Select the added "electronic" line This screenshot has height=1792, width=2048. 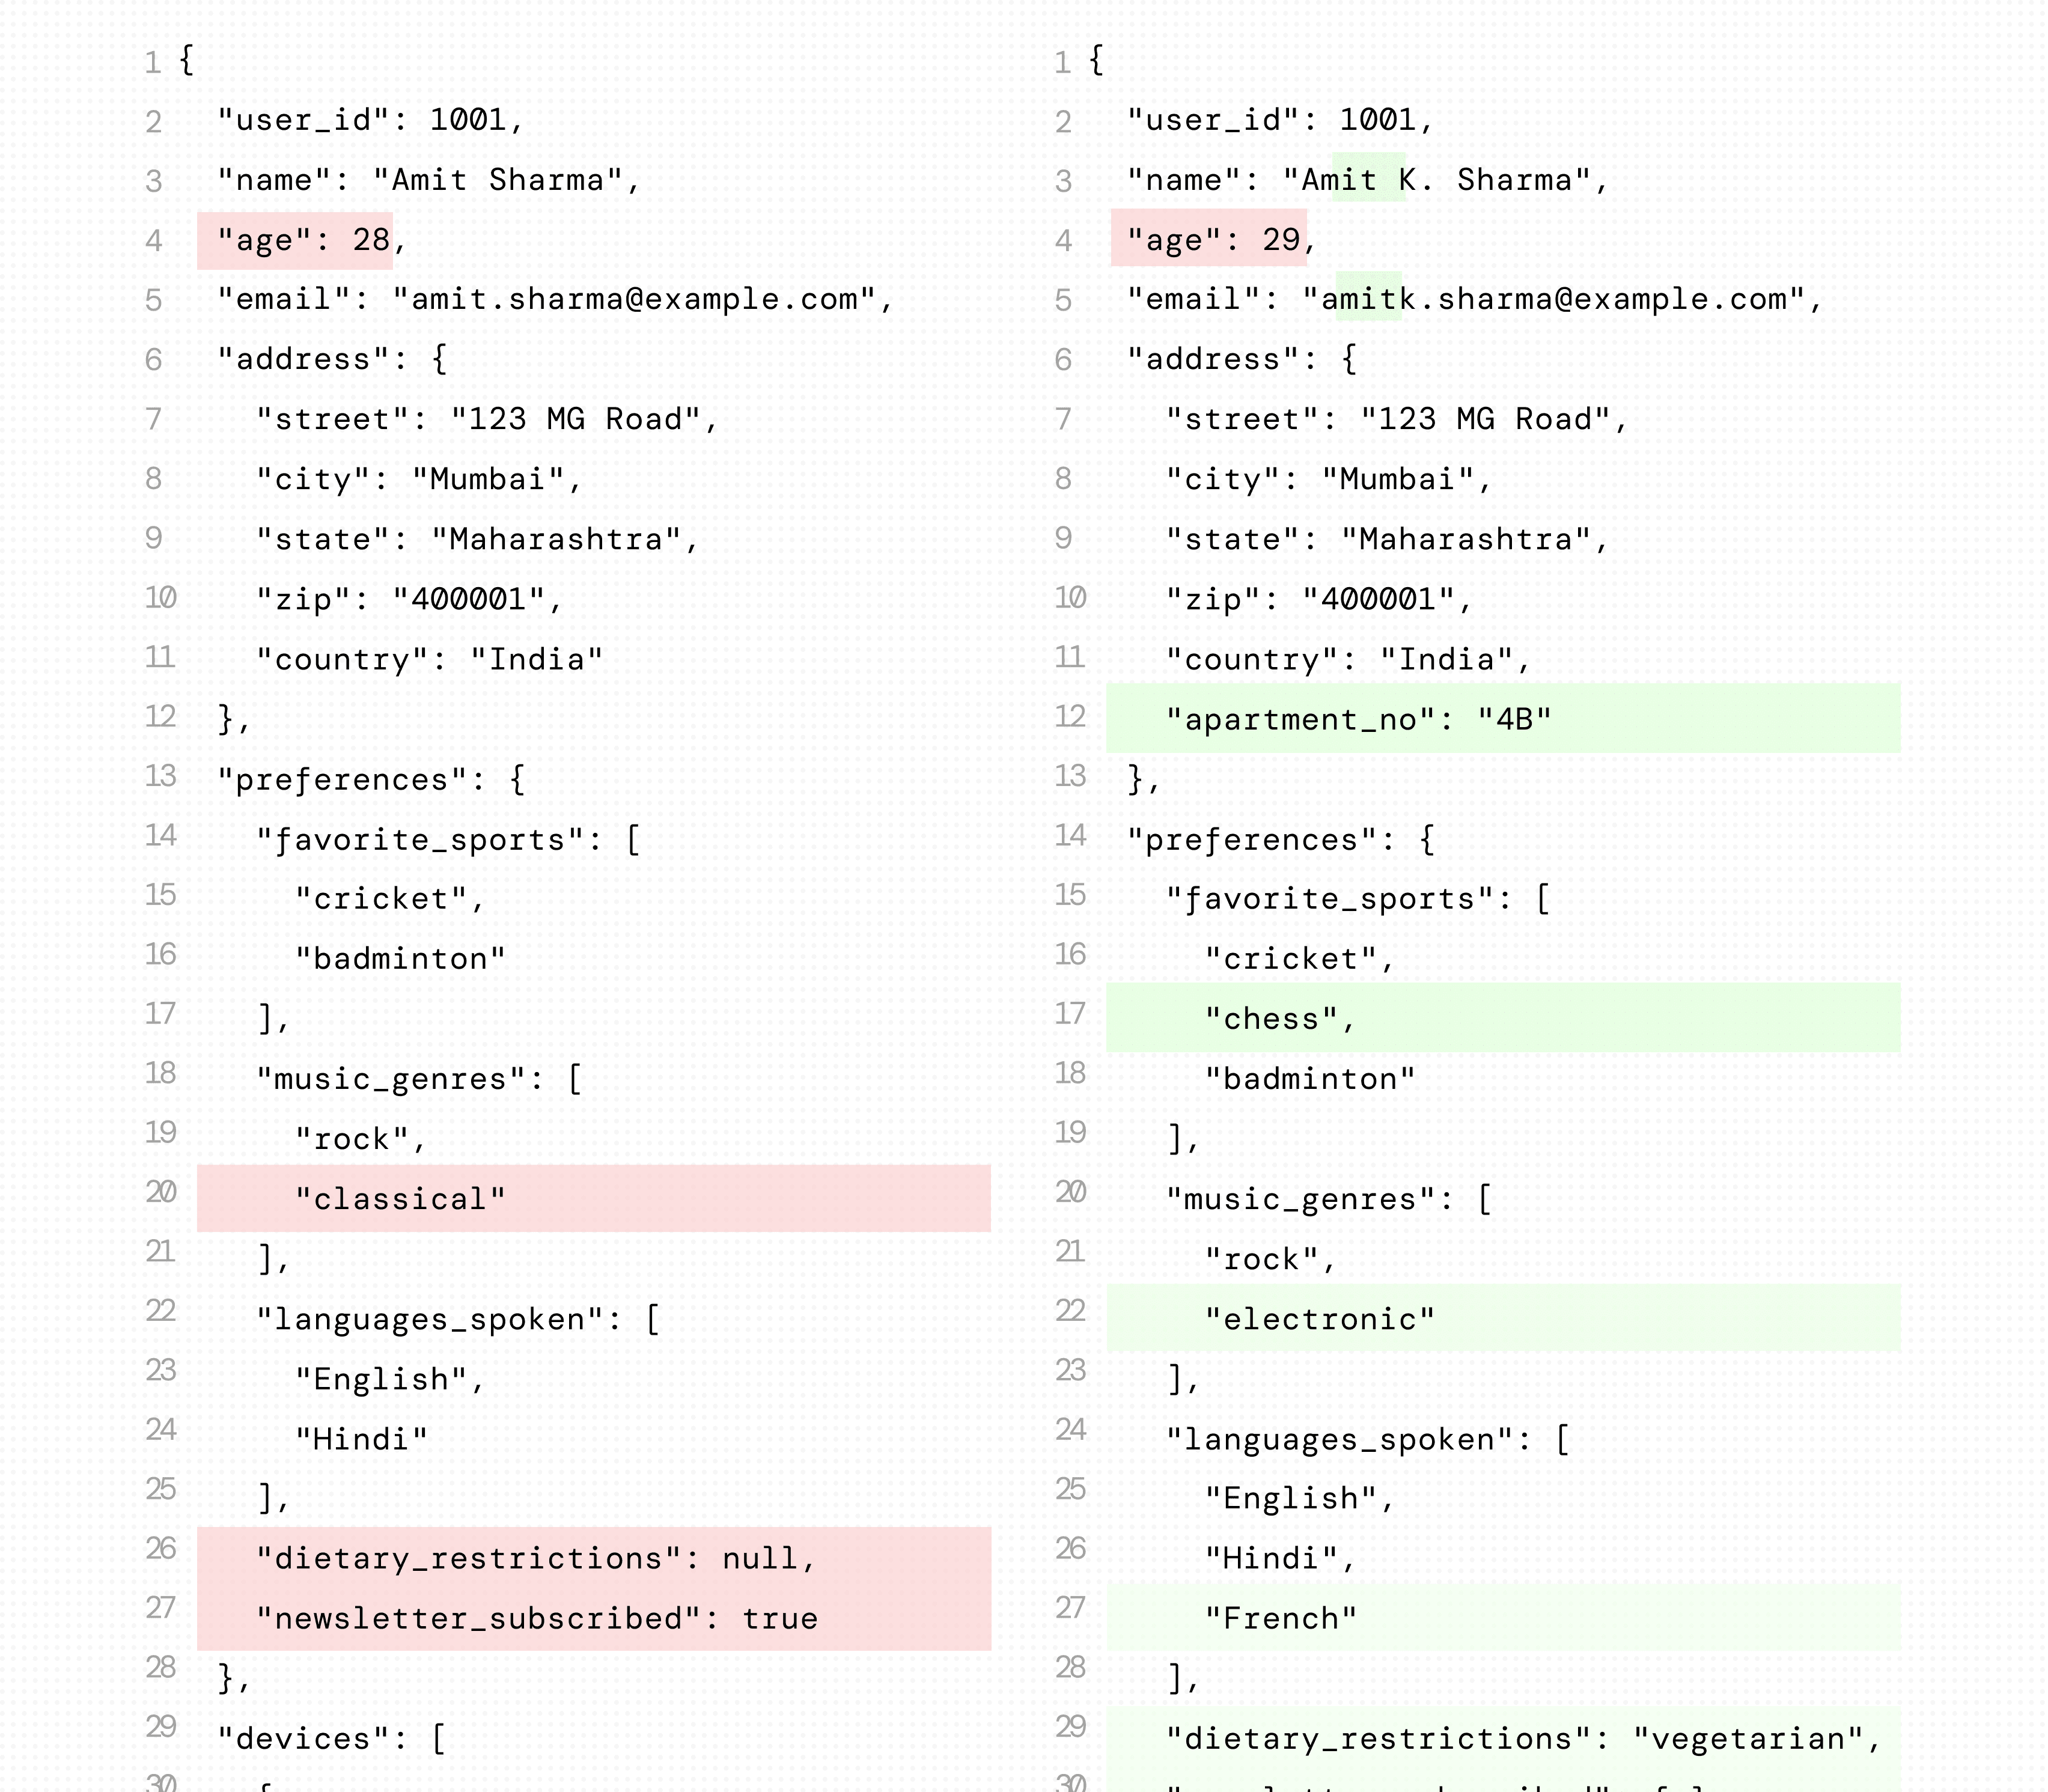pyautogui.click(x=1502, y=1318)
